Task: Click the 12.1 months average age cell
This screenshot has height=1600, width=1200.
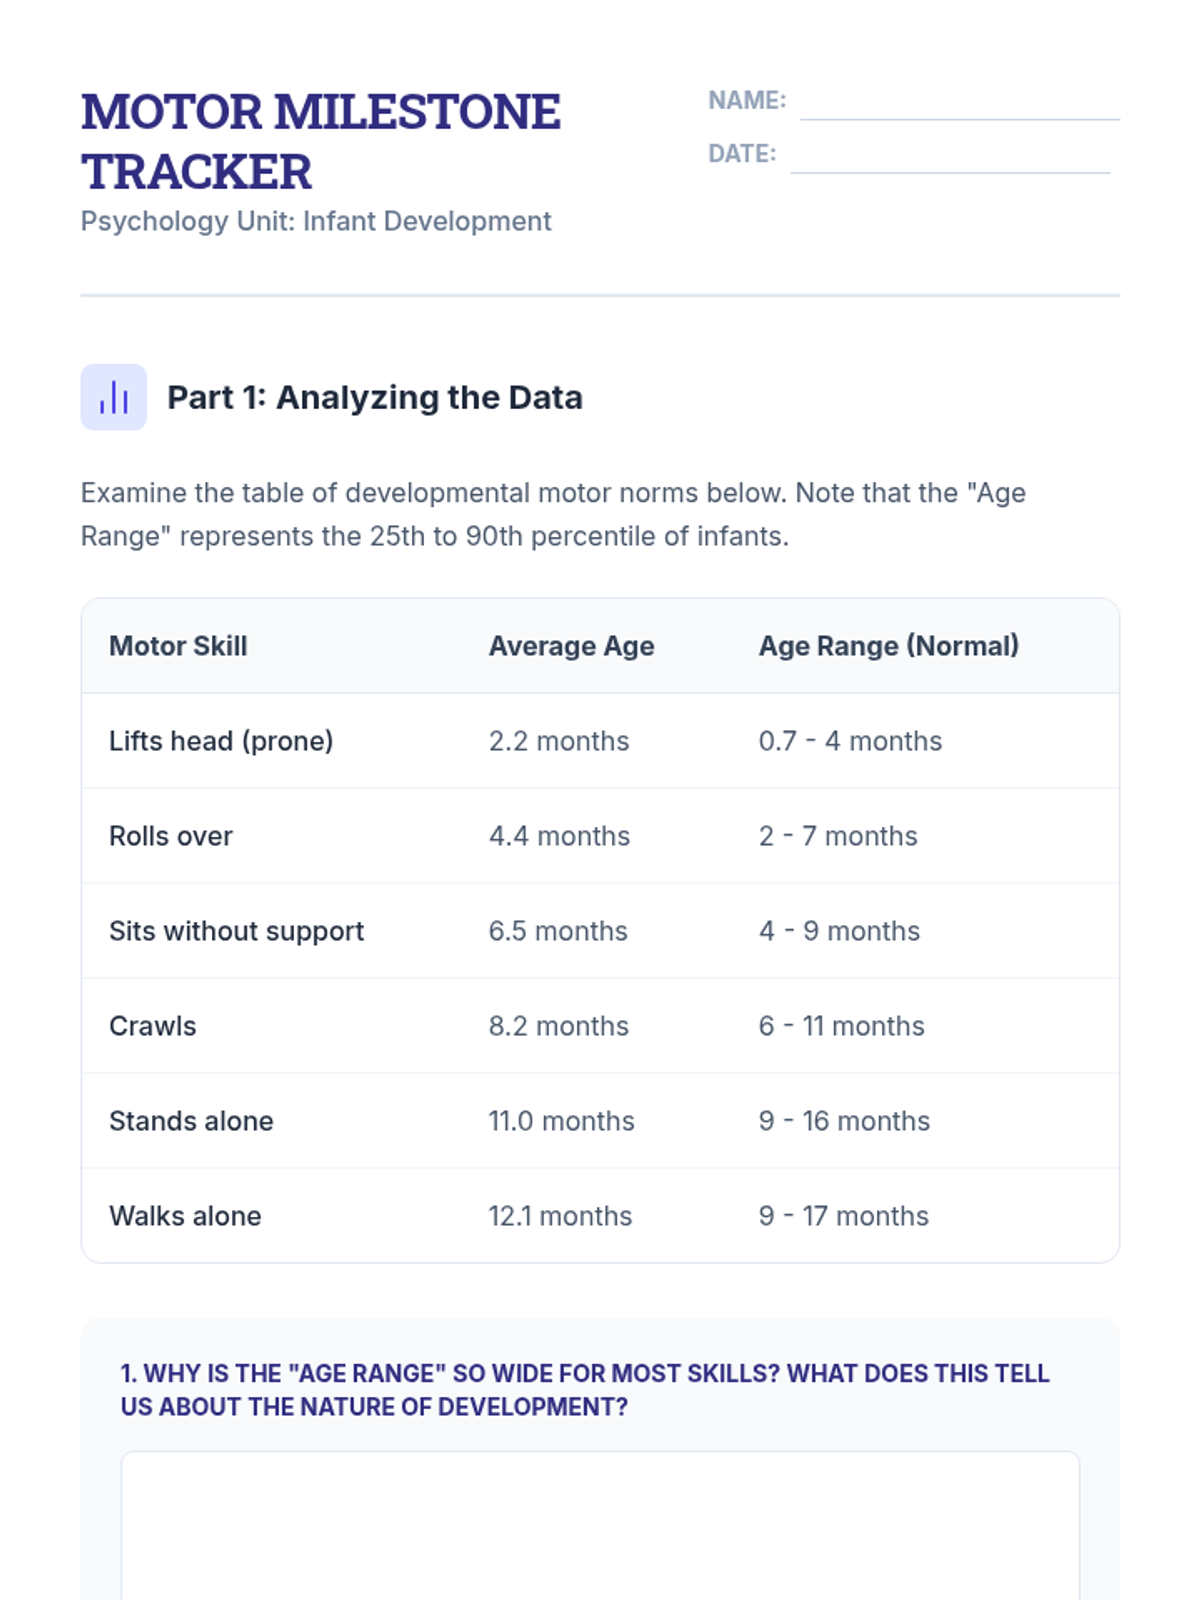Action: (560, 1216)
